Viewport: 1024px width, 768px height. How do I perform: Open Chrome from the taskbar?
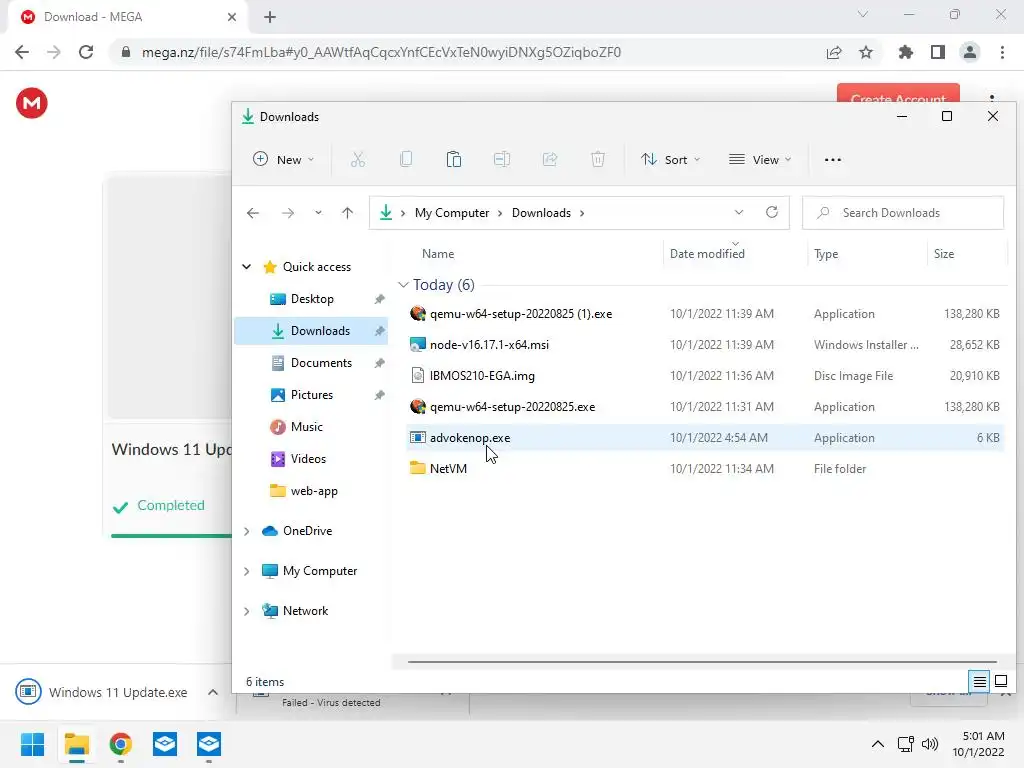pyautogui.click(x=121, y=744)
